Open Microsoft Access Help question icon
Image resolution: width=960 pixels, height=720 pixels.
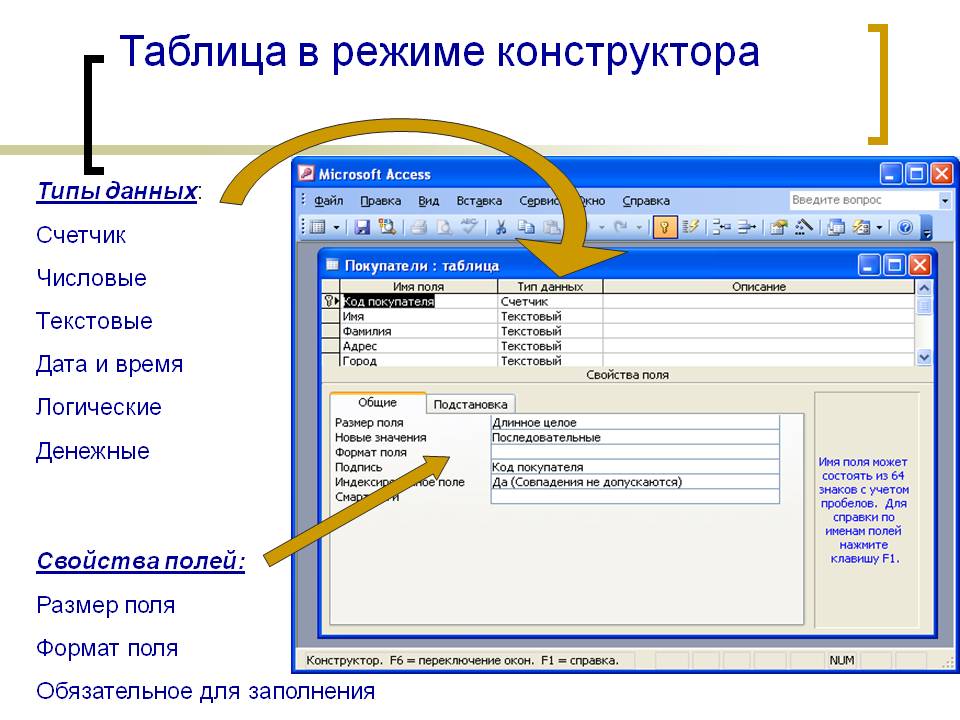(x=905, y=227)
